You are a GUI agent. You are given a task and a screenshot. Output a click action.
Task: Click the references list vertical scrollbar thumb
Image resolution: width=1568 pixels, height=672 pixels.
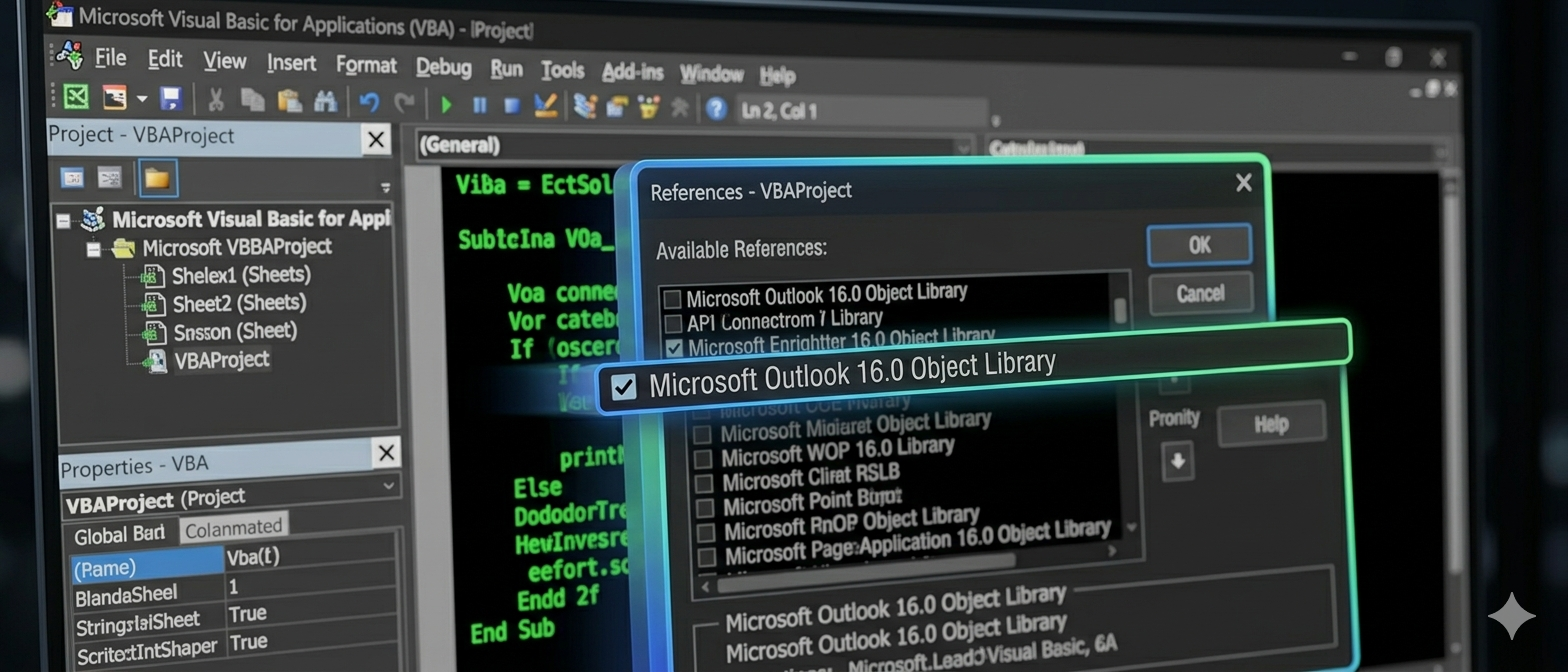(1120, 310)
